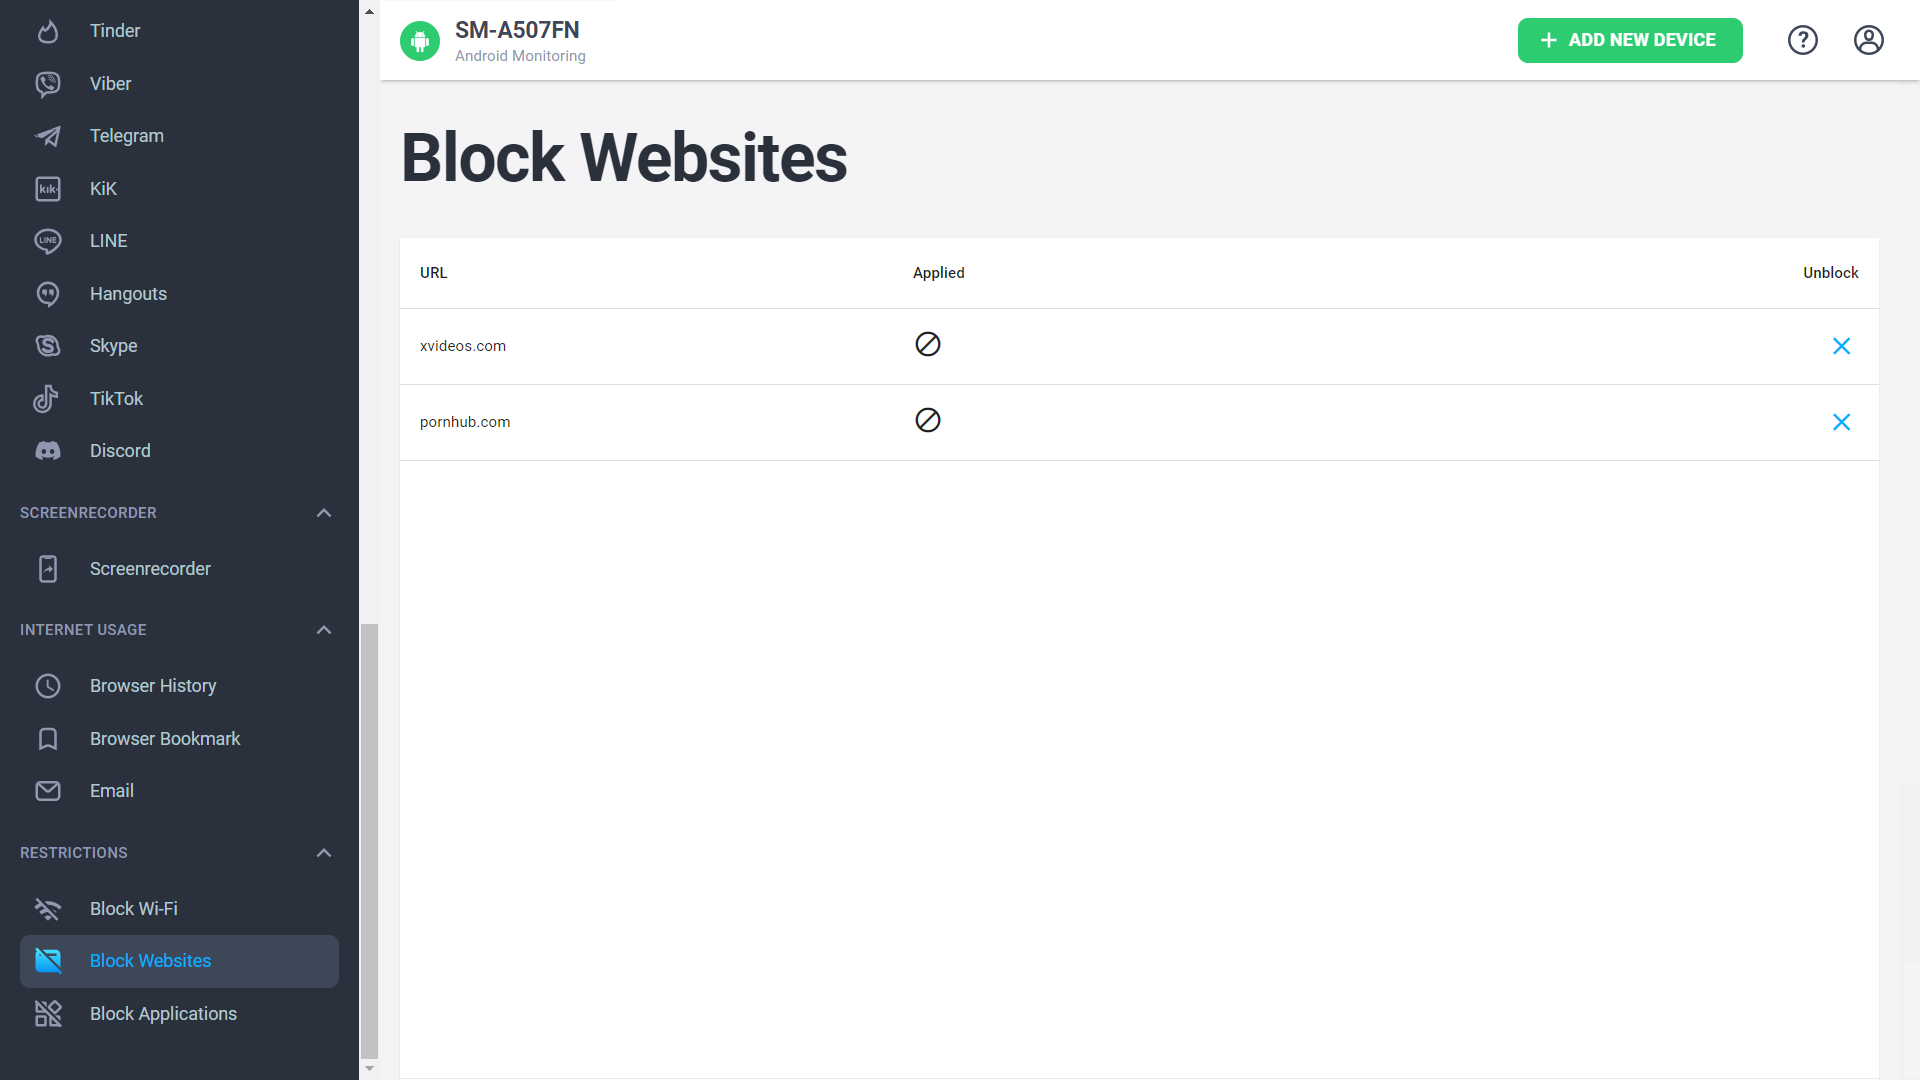
Task: Open the Viber menu item
Action: click(x=179, y=84)
